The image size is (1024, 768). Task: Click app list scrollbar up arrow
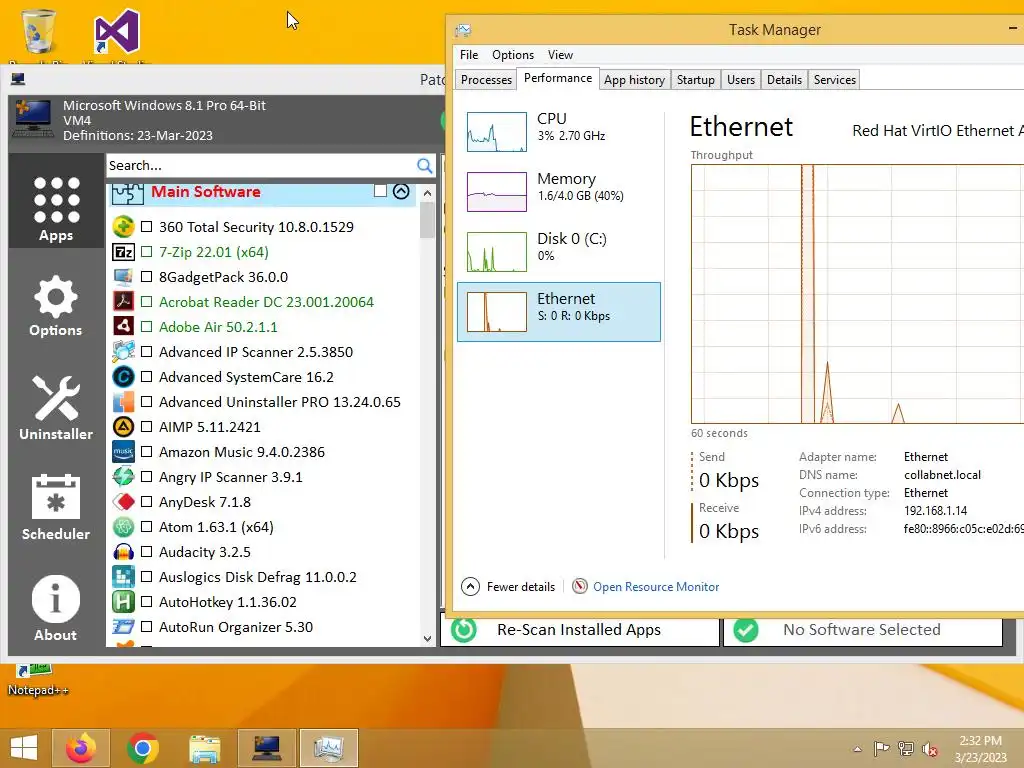click(x=428, y=193)
